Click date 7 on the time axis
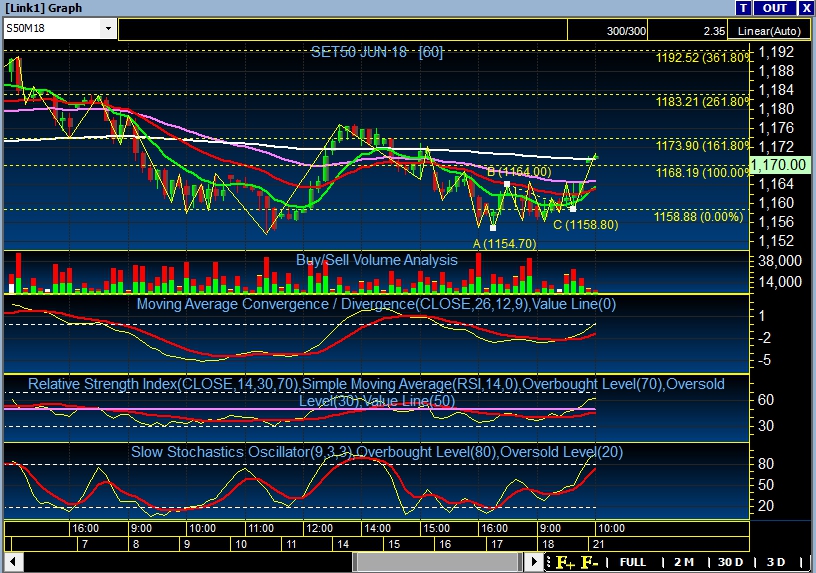816x573 pixels. coord(85,544)
